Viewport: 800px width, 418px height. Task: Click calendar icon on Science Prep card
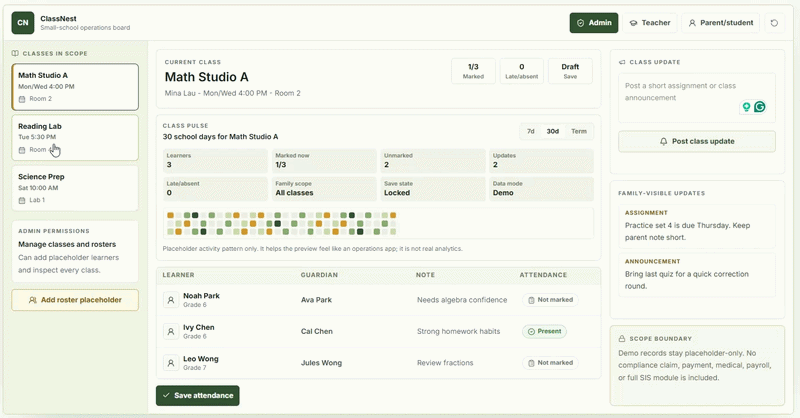22,201
